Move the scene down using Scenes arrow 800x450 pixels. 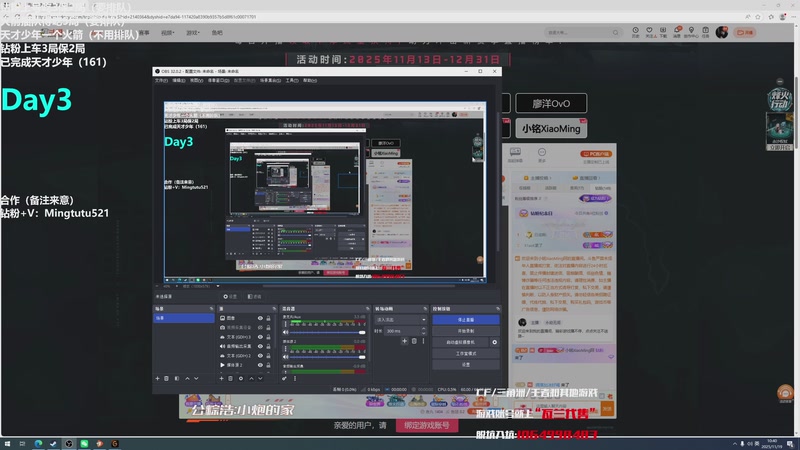tap(196, 379)
